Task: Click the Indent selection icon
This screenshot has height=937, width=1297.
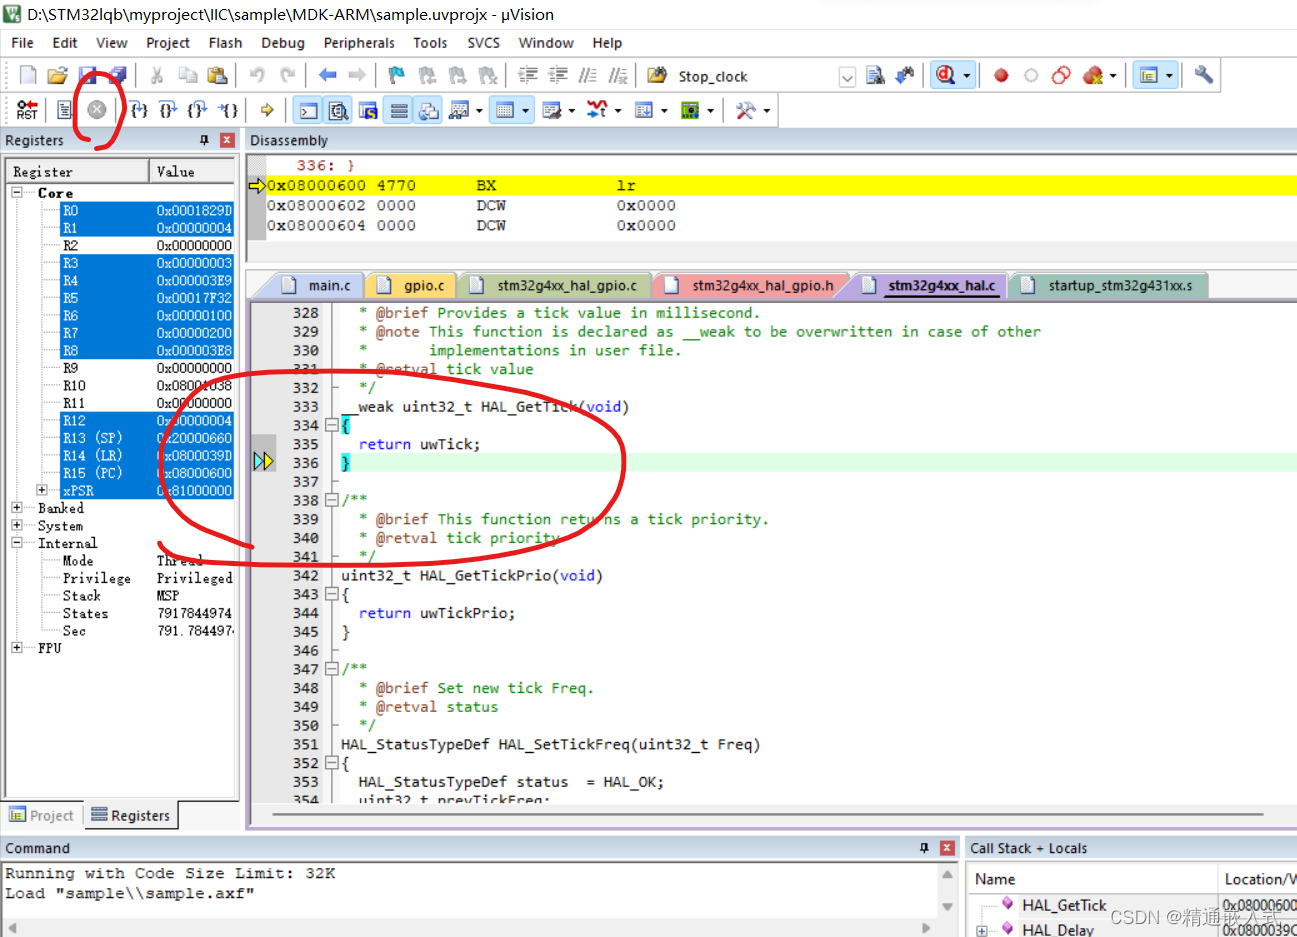Action: pos(527,75)
